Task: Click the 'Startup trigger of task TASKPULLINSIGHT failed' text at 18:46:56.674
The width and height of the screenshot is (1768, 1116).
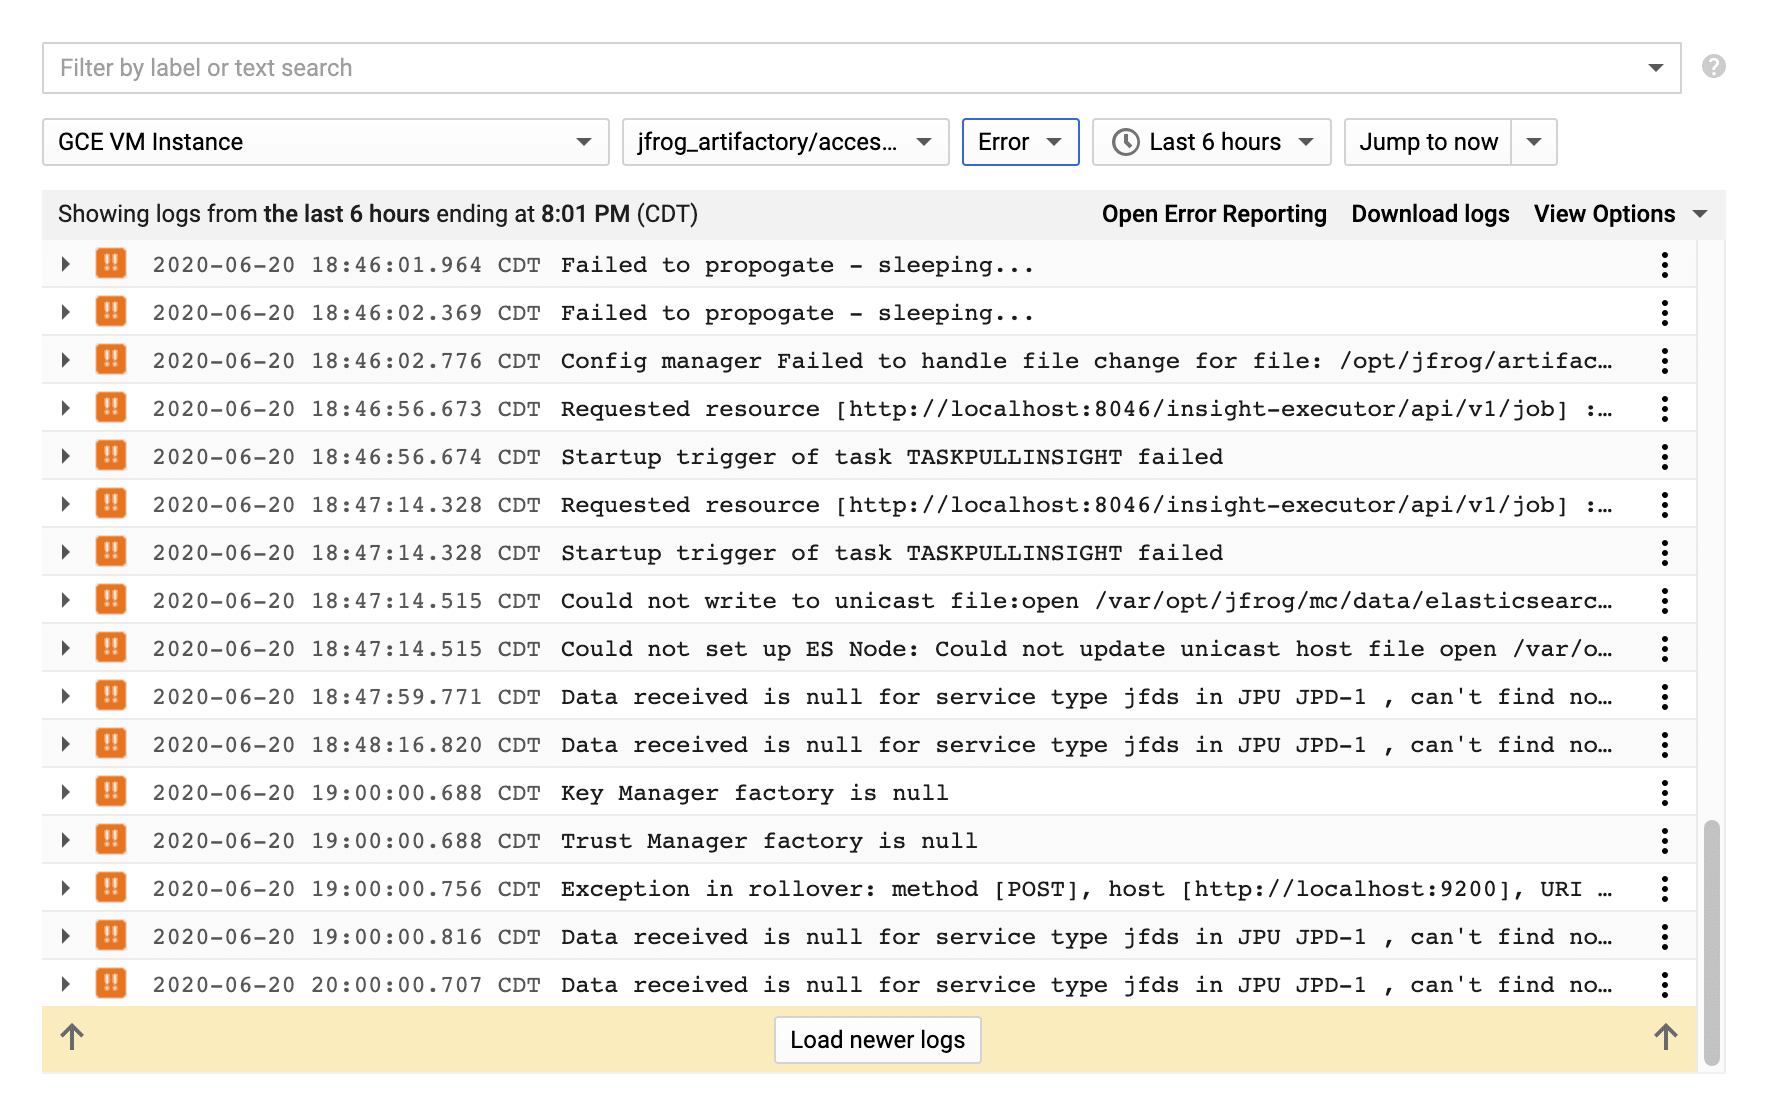Action: click(892, 457)
